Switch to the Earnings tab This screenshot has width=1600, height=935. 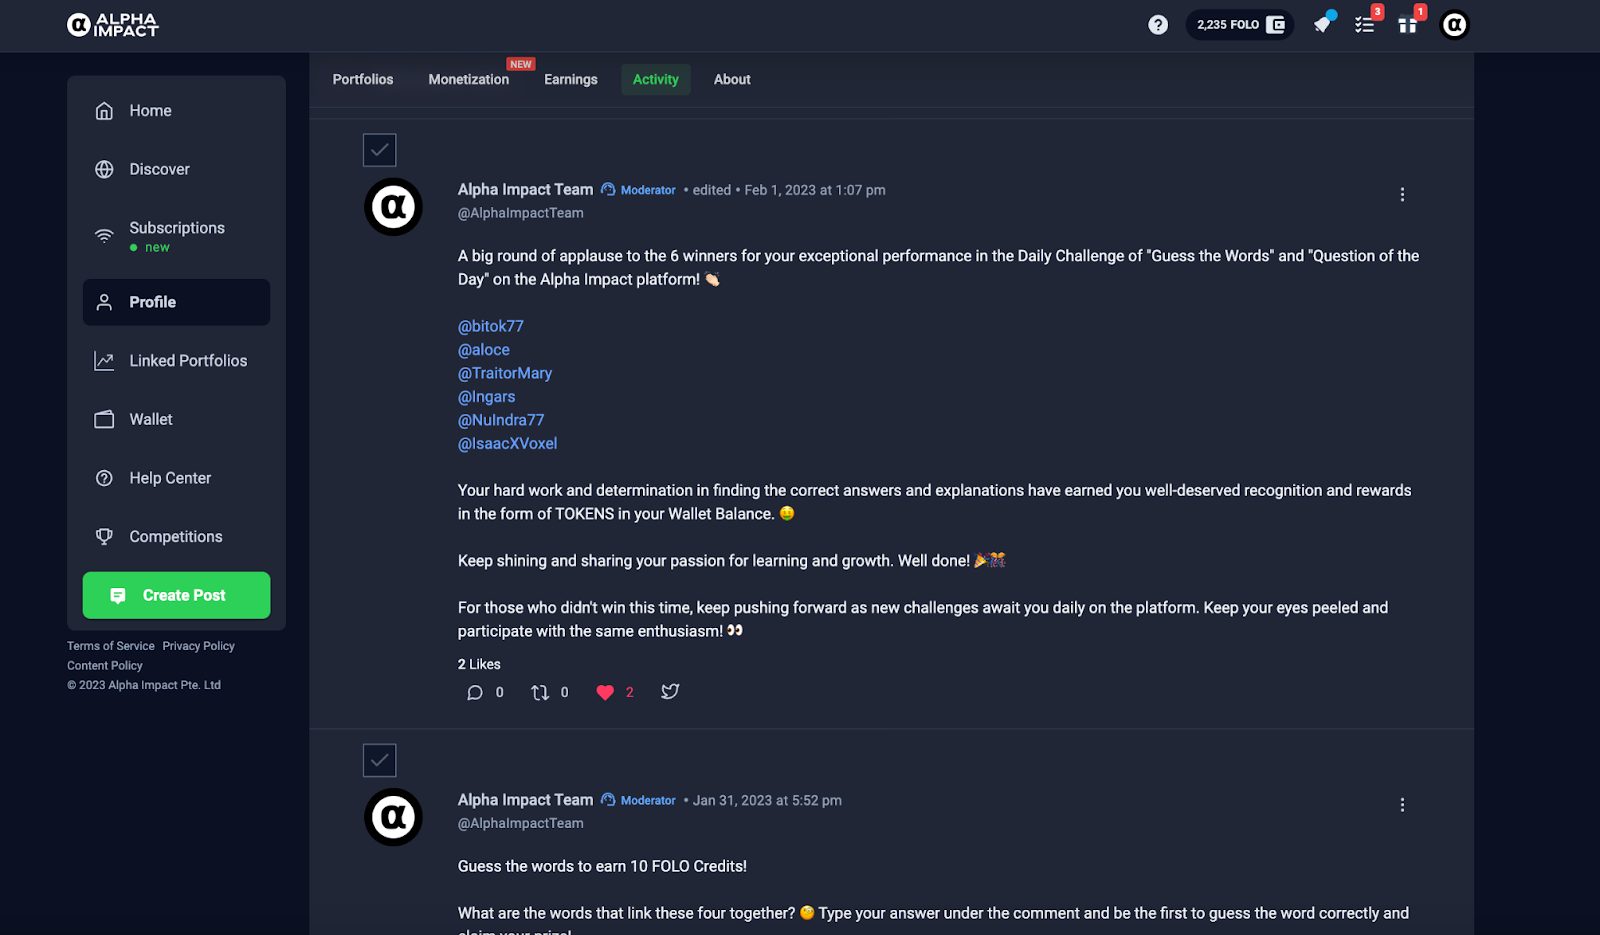[571, 79]
